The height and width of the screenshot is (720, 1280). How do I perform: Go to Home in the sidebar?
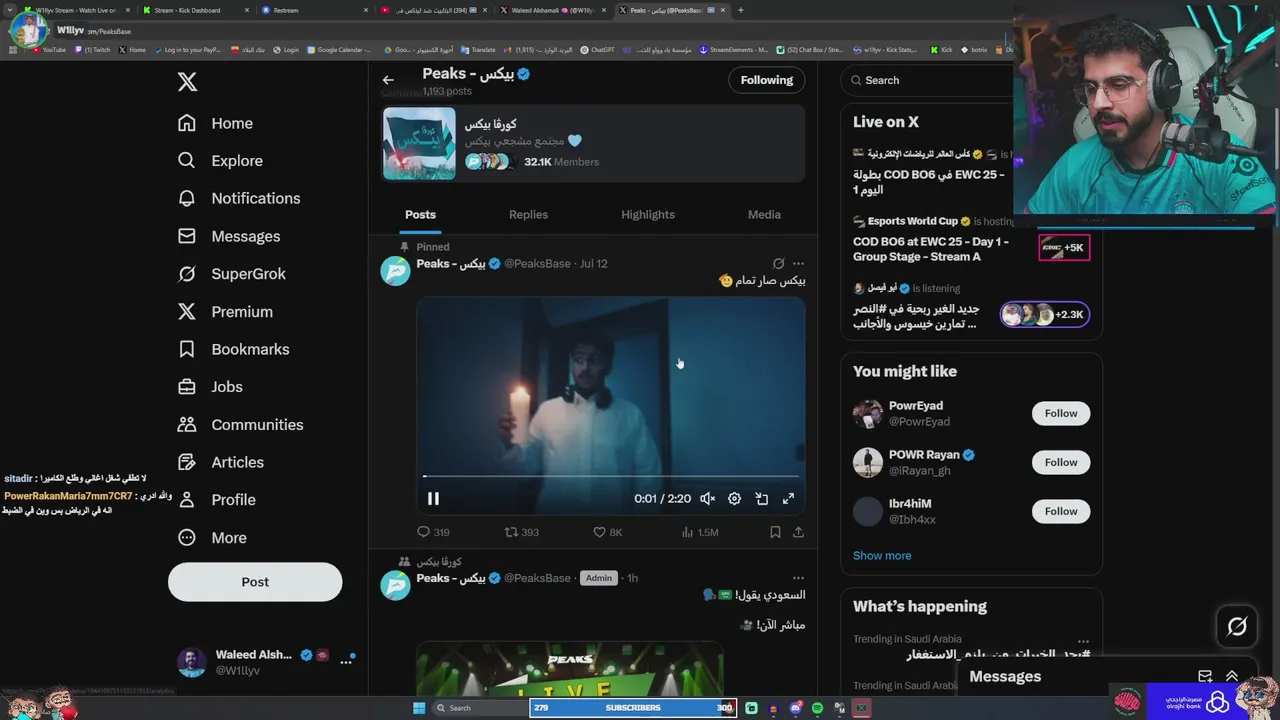tap(215, 123)
